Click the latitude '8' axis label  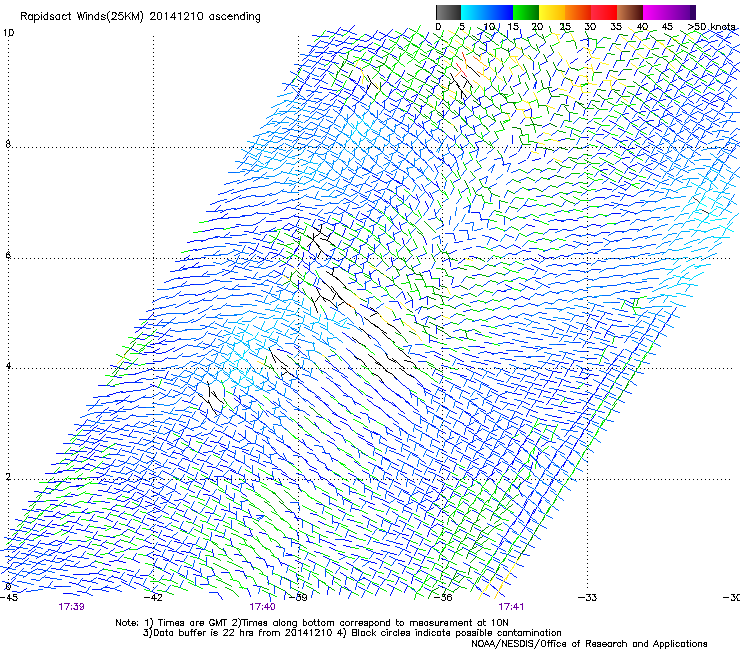[x=8, y=144]
